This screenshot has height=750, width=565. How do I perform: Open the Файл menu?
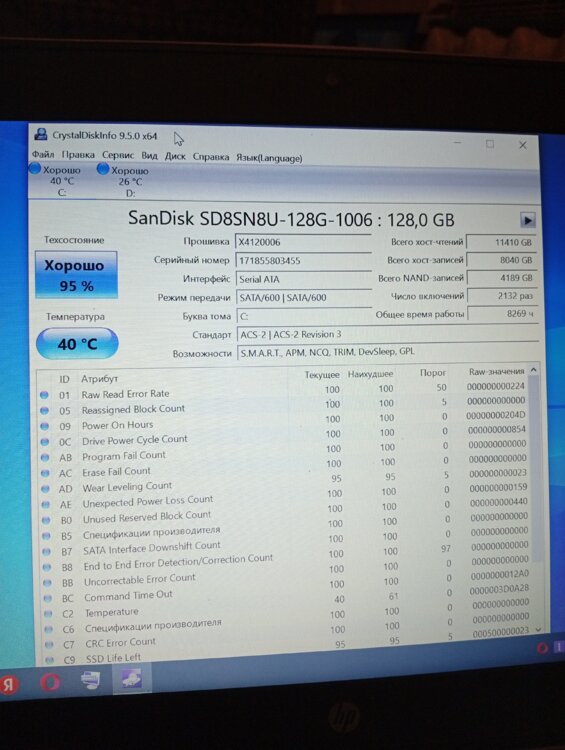pos(43,154)
